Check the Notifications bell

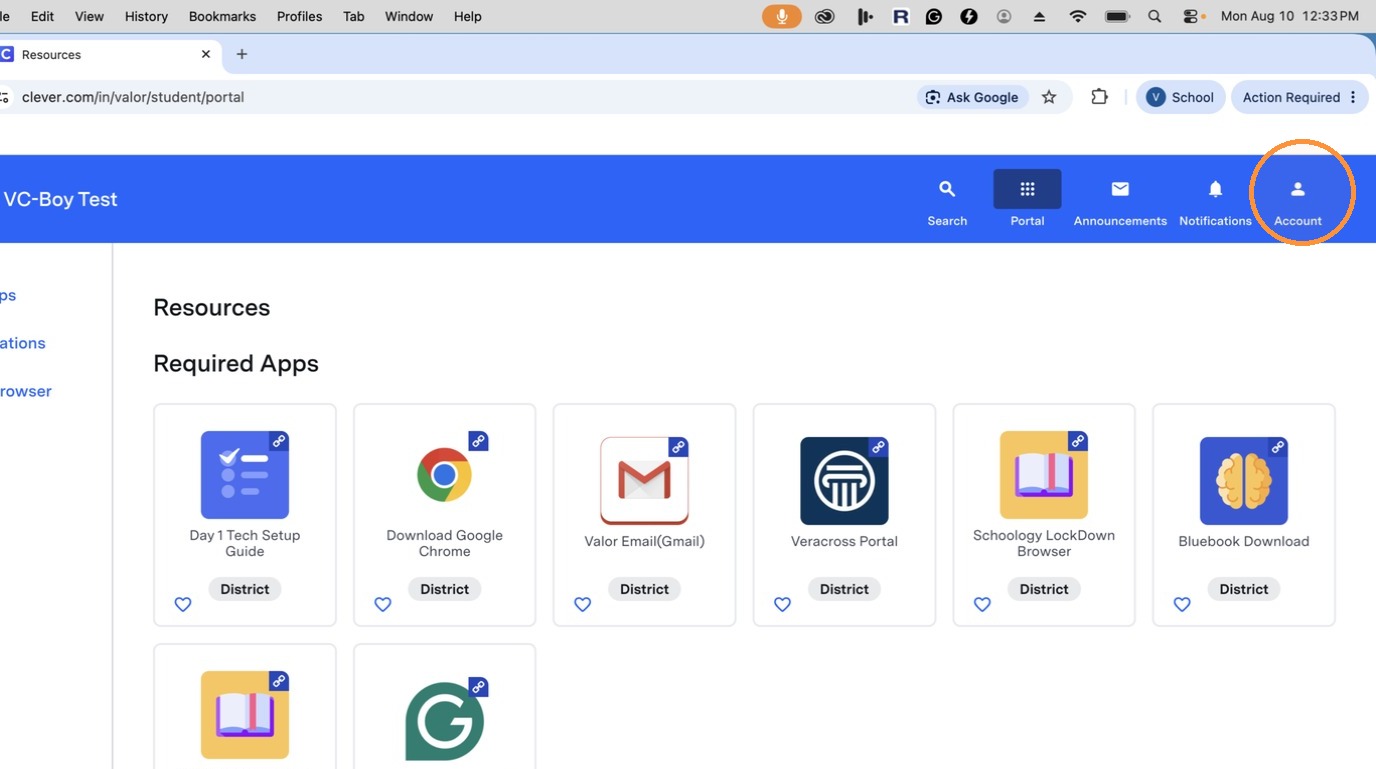1215,189
